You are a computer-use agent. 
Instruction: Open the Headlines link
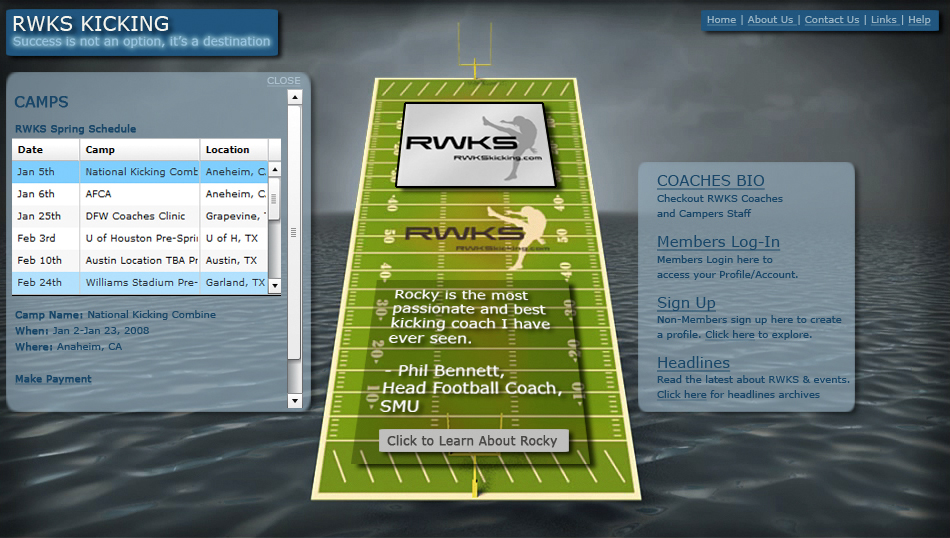(x=693, y=362)
